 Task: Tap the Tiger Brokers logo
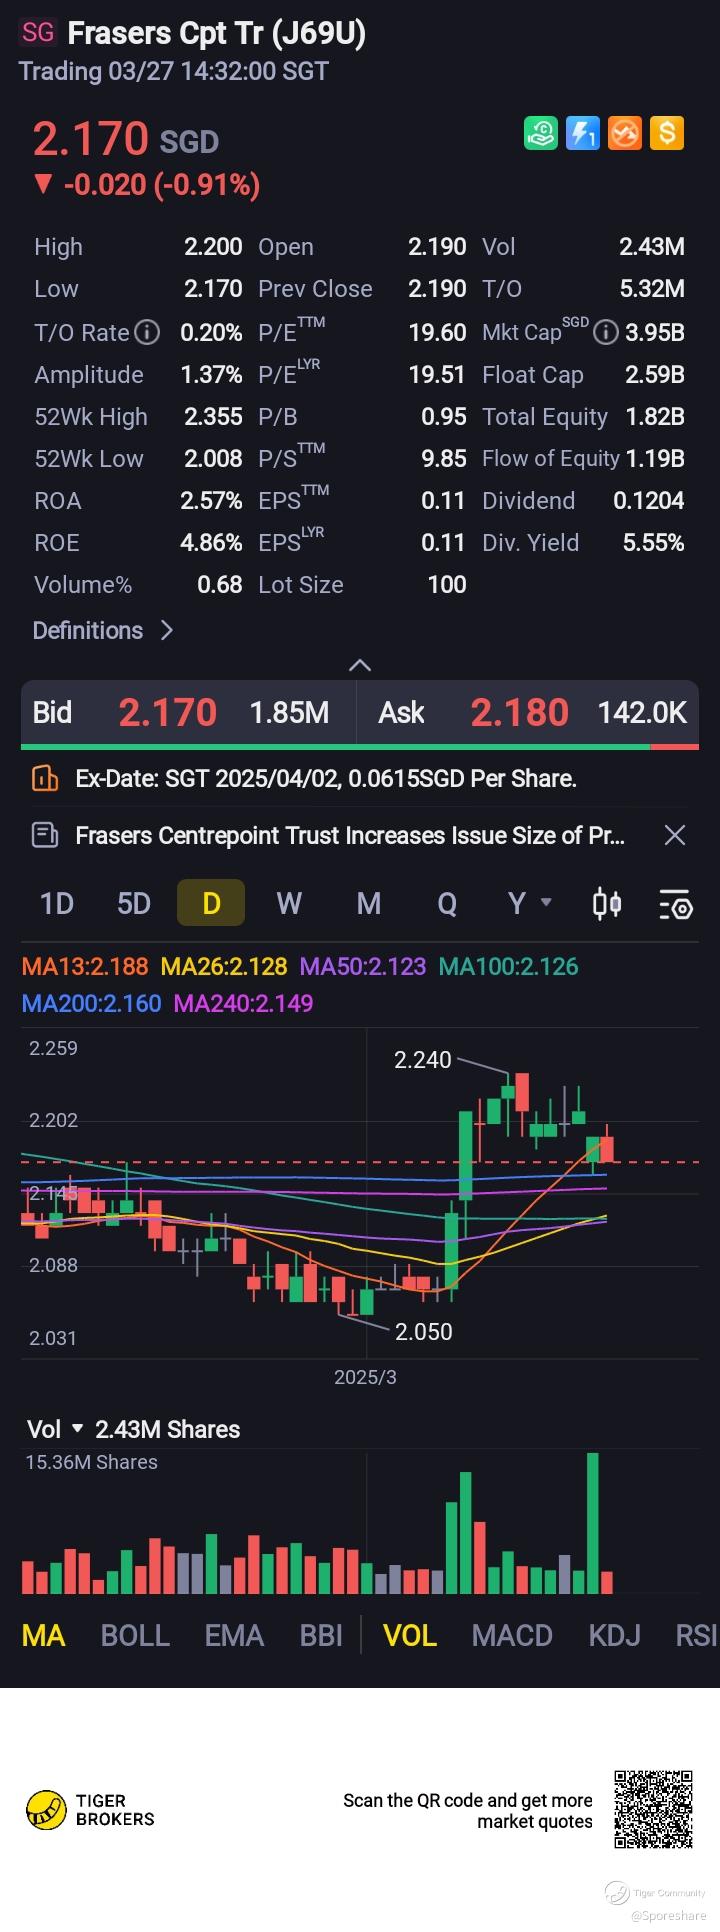tap(90, 1810)
